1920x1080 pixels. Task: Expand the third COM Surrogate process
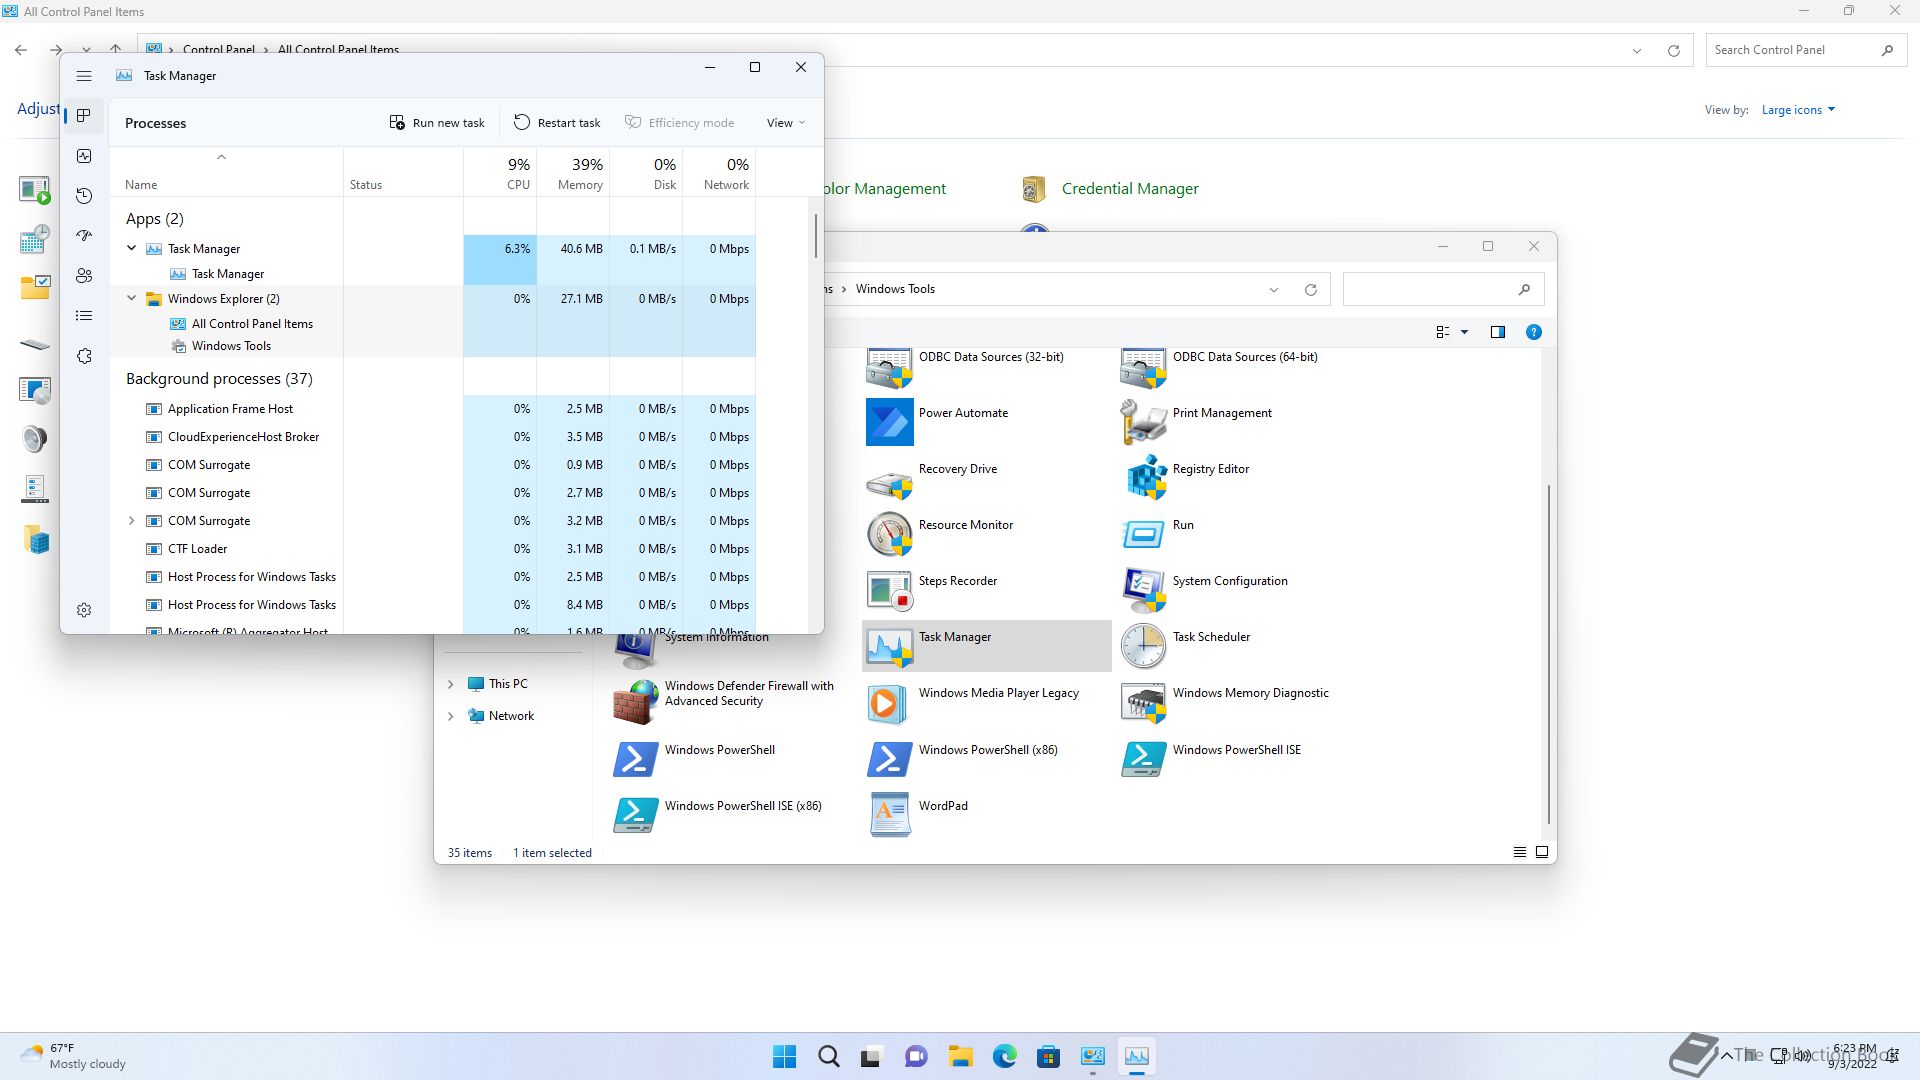pyautogui.click(x=131, y=521)
